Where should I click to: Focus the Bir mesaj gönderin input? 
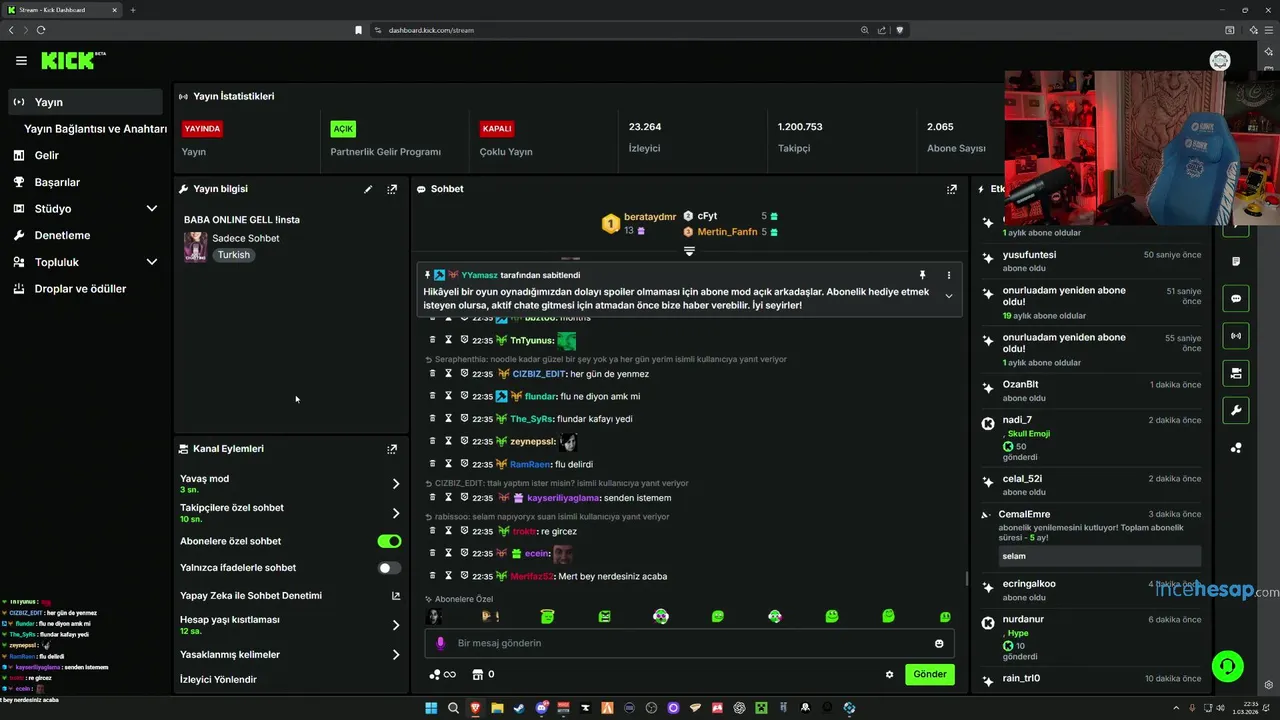pos(690,643)
